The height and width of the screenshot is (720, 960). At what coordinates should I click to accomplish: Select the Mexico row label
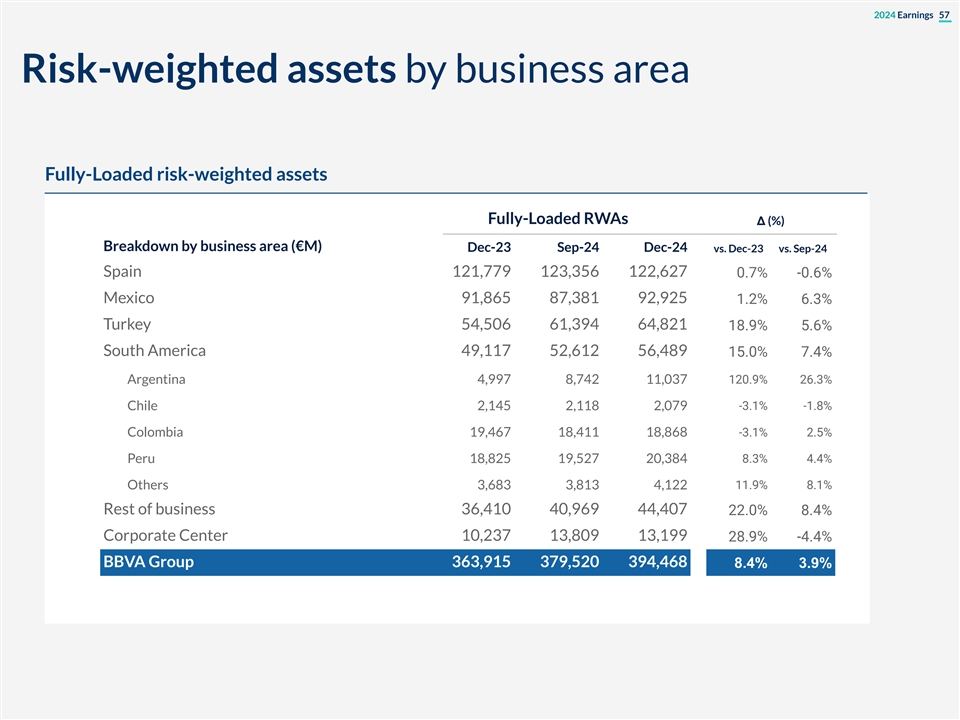click(128, 298)
